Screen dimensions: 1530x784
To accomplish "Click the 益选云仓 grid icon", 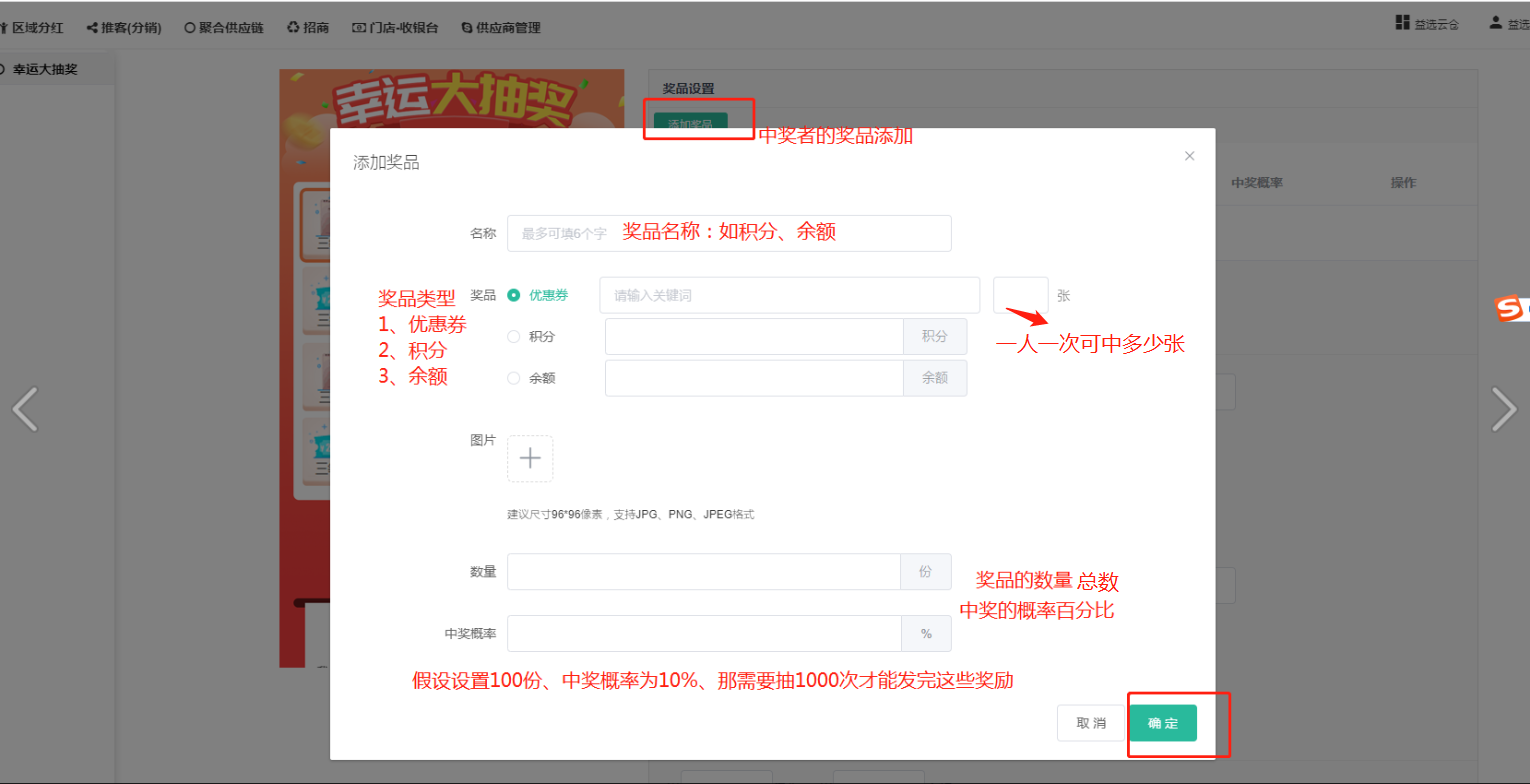I will click(1402, 23).
